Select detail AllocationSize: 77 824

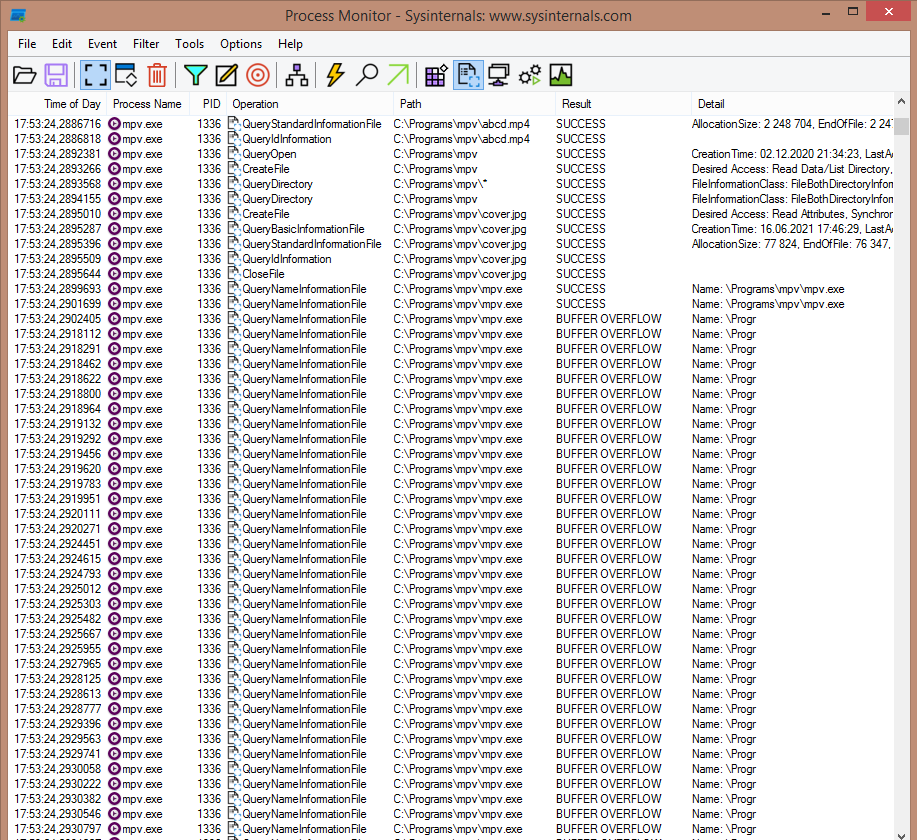(791, 244)
